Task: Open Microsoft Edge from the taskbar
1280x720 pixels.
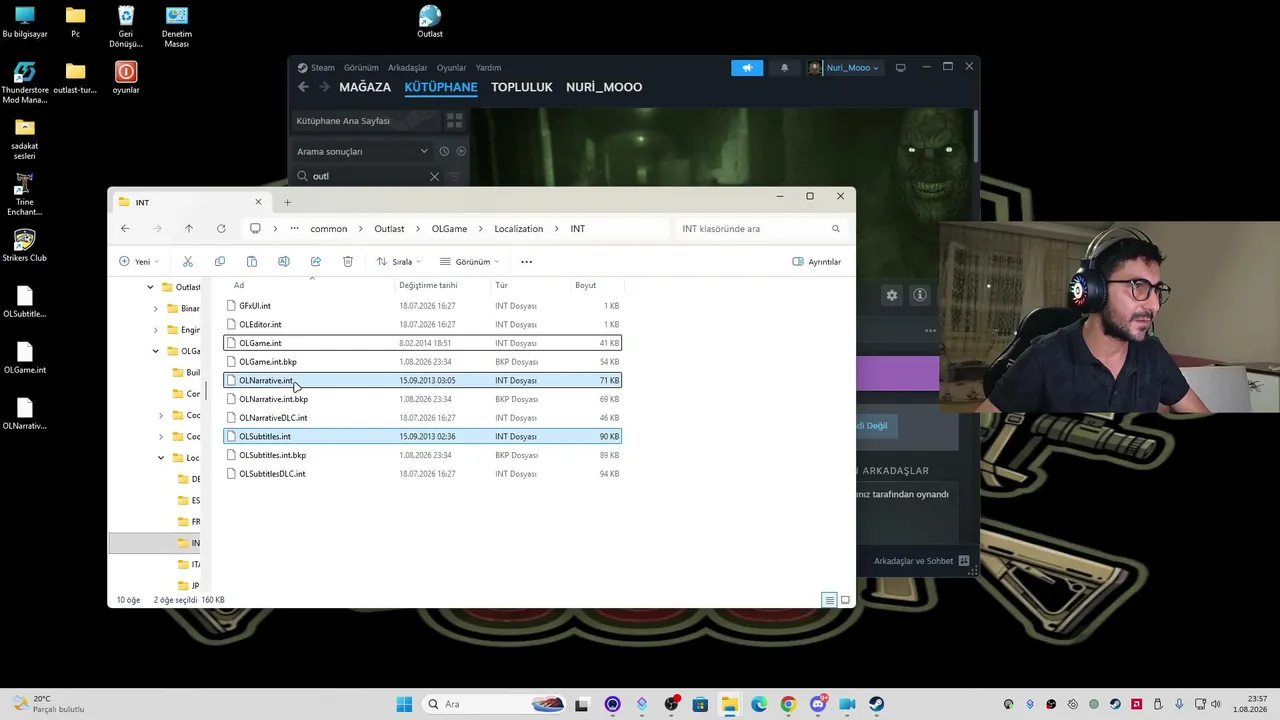Action: point(759,704)
